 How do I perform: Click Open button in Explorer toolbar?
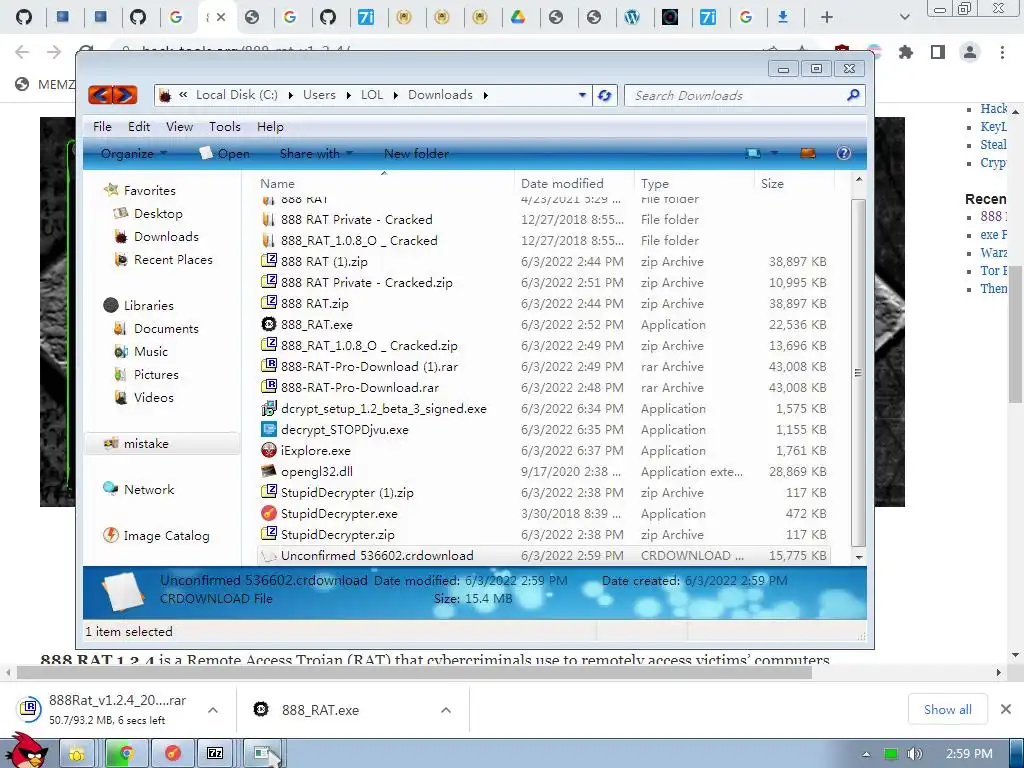coord(225,153)
